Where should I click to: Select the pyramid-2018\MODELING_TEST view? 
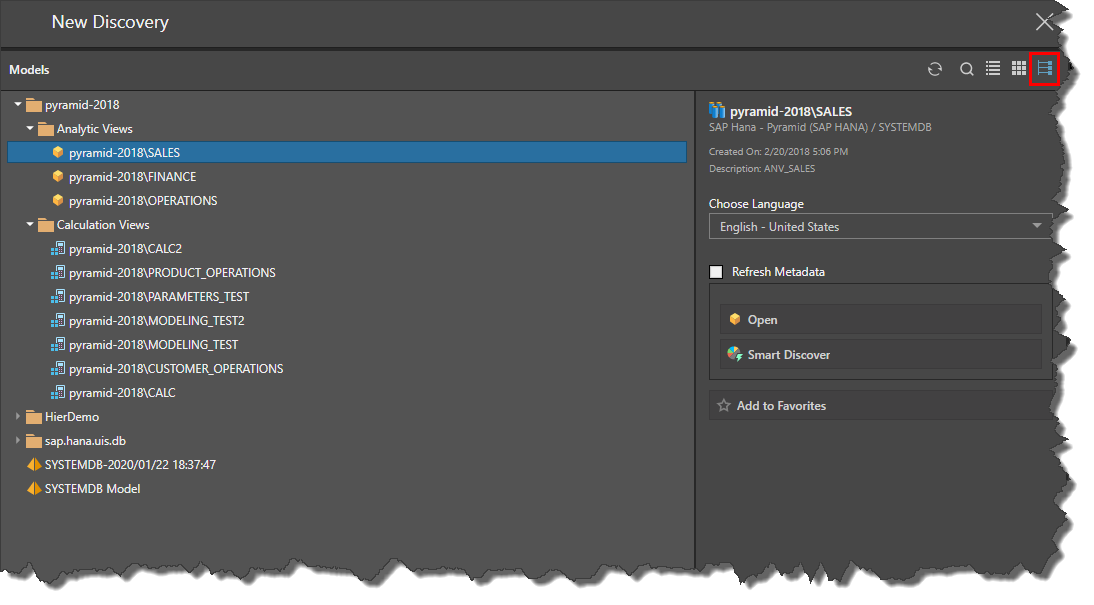pyautogui.click(x=153, y=345)
